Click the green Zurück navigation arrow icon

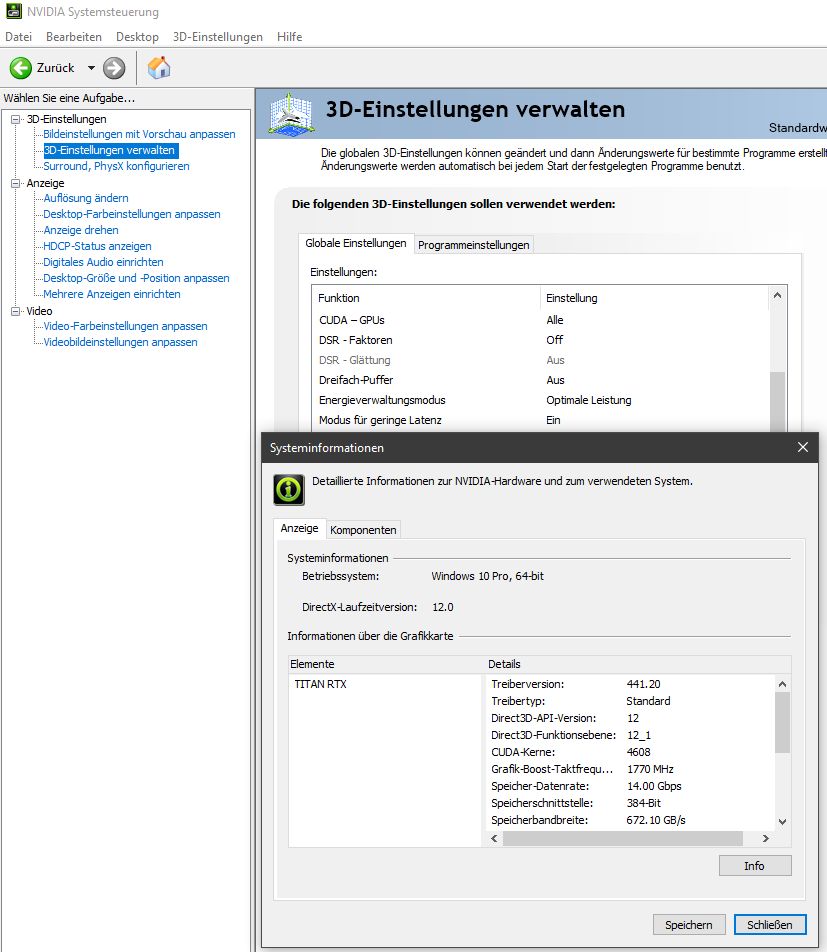pyautogui.click(x=22, y=67)
